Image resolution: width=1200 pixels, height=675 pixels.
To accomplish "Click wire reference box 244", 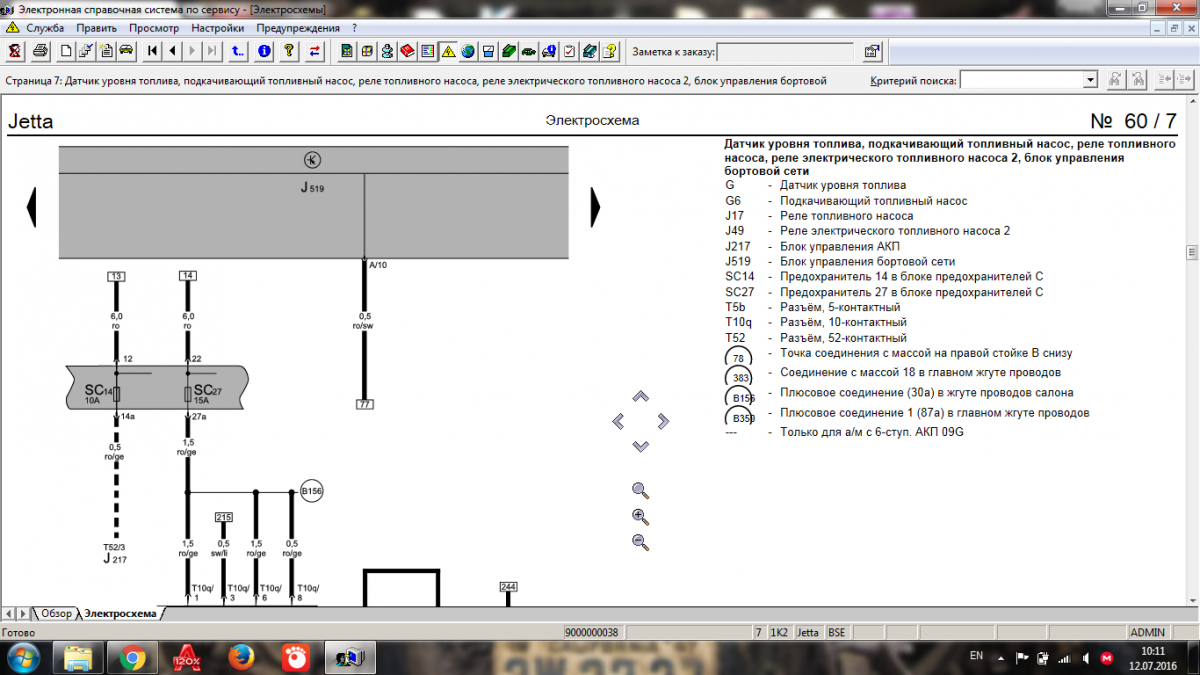I will coord(508,586).
